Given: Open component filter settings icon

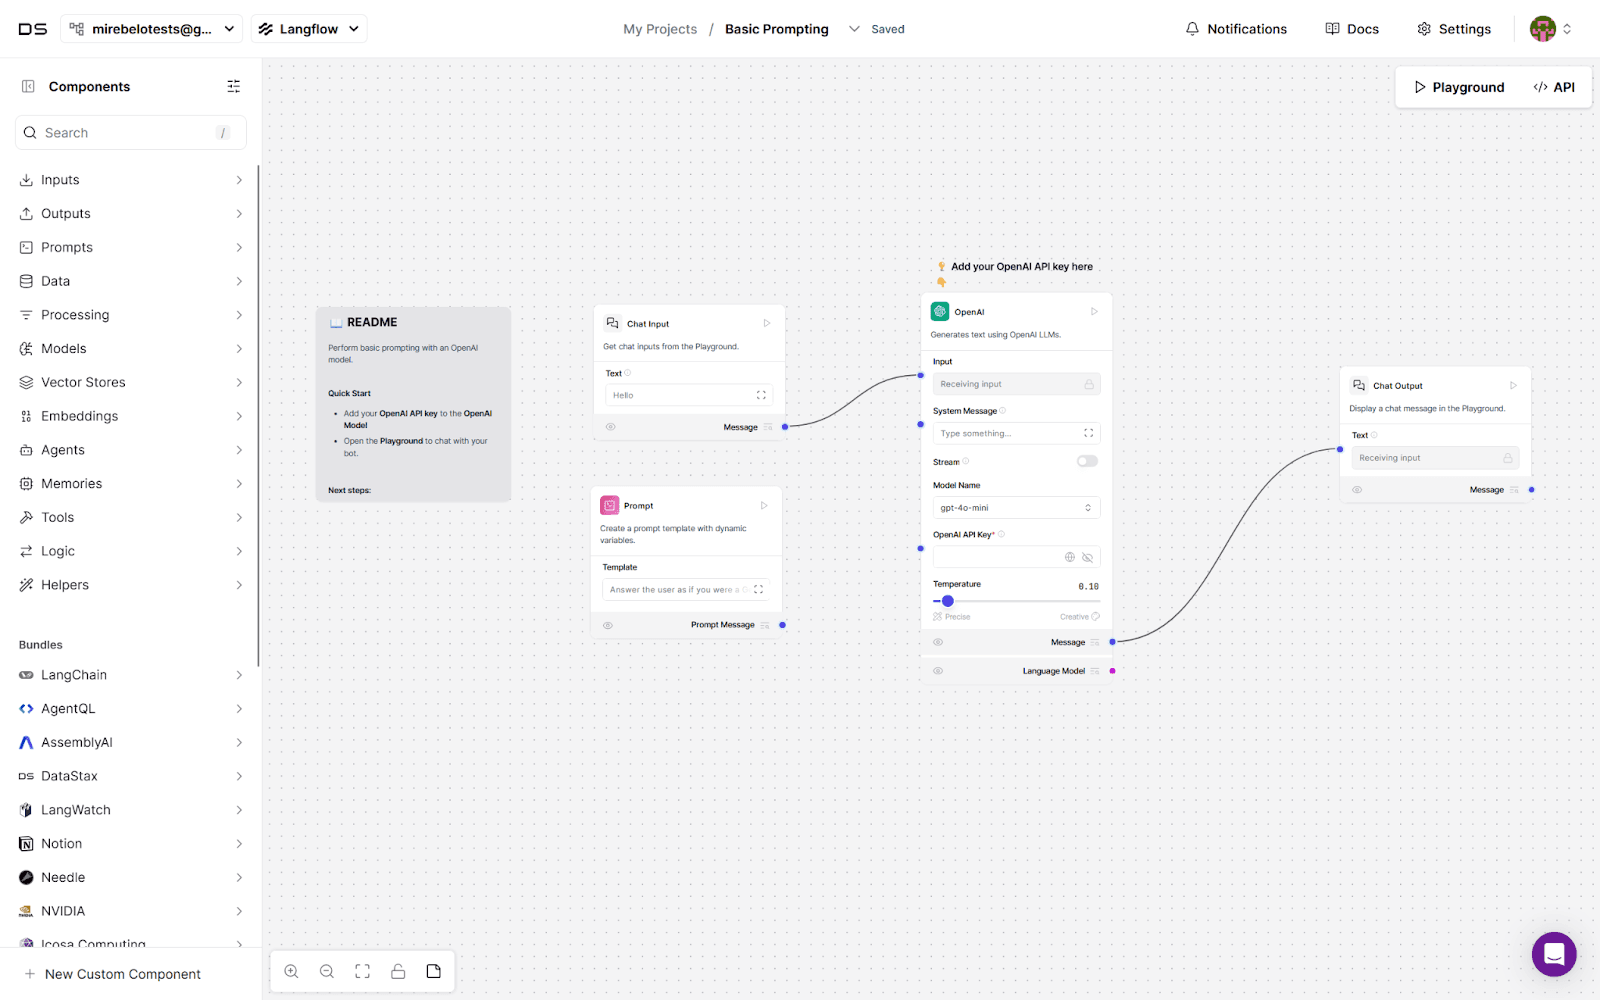Looking at the screenshot, I should click(234, 87).
